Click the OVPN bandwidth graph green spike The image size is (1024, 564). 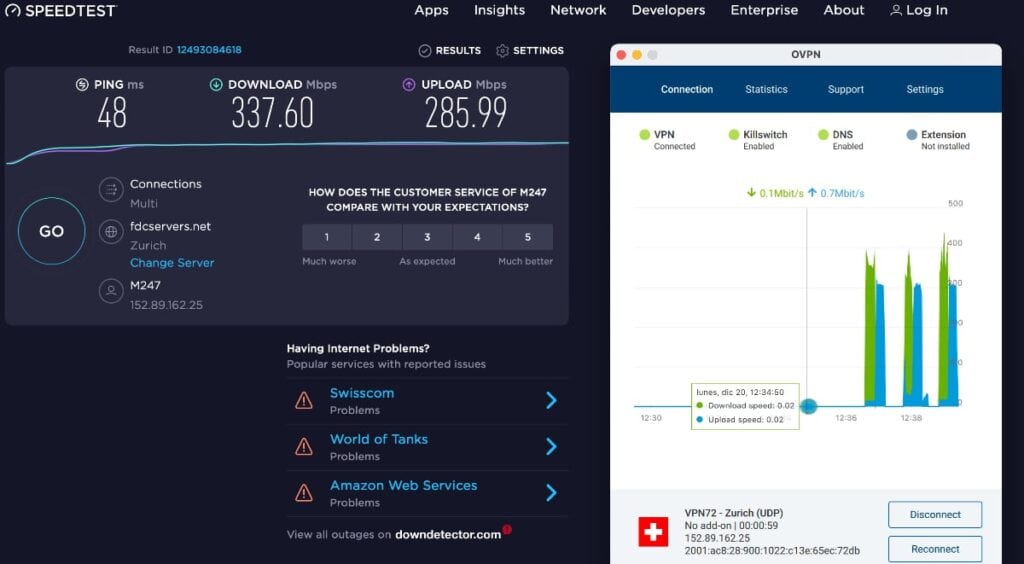pos(870,326)
